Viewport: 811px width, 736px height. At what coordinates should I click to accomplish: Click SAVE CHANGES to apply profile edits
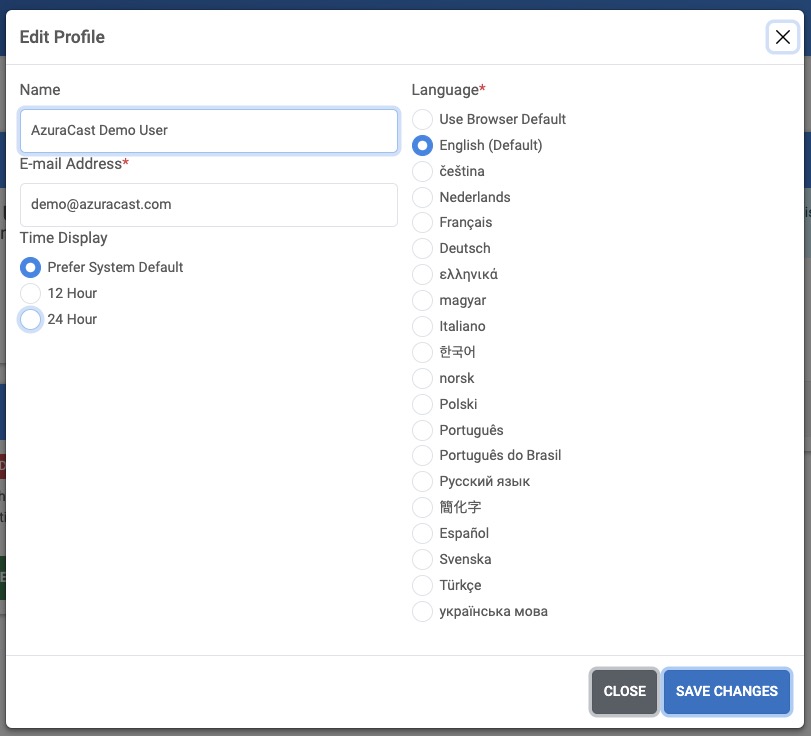coord(727,691)
